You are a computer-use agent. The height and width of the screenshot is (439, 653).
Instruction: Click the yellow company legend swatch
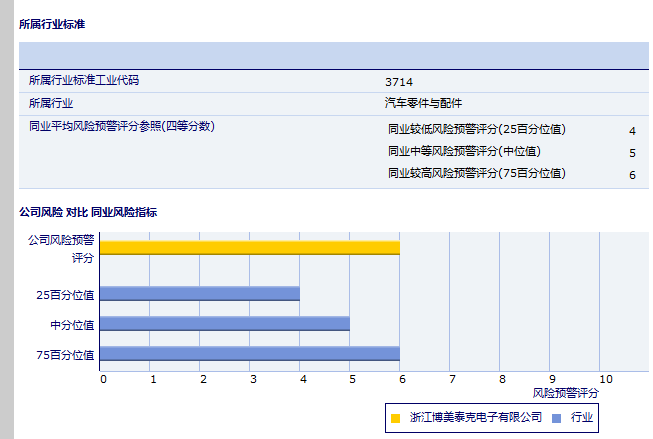click(395, 418)
